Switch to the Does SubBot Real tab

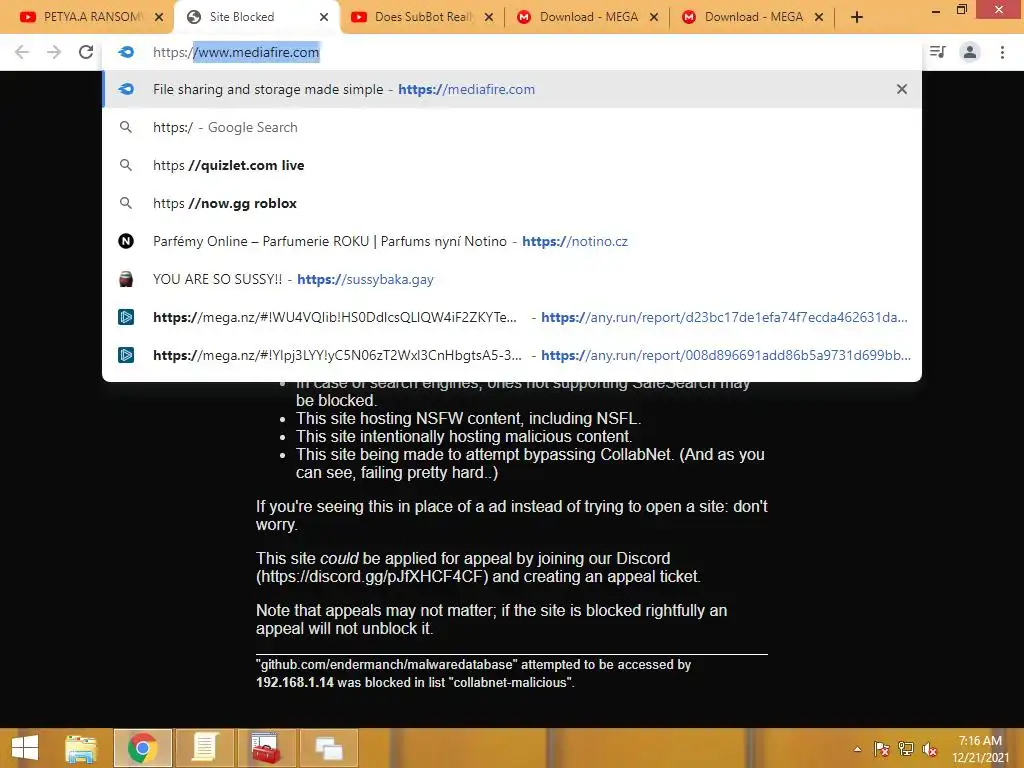[x=423, y=17]
